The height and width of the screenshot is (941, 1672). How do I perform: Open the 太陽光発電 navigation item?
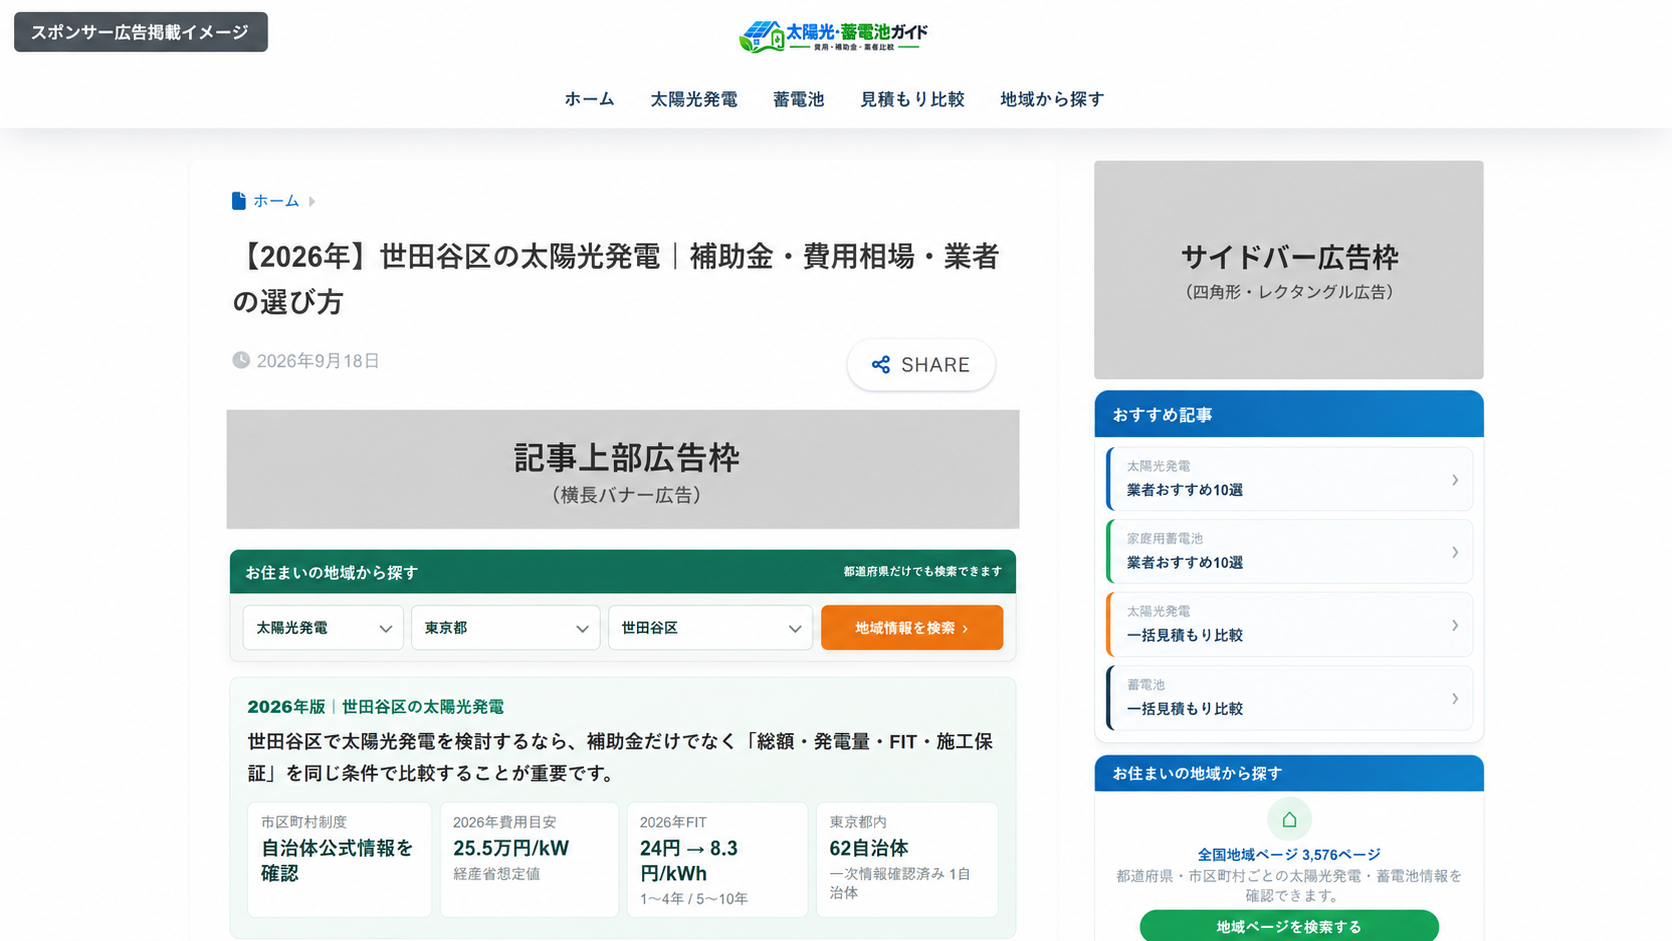tap(694, 99)
